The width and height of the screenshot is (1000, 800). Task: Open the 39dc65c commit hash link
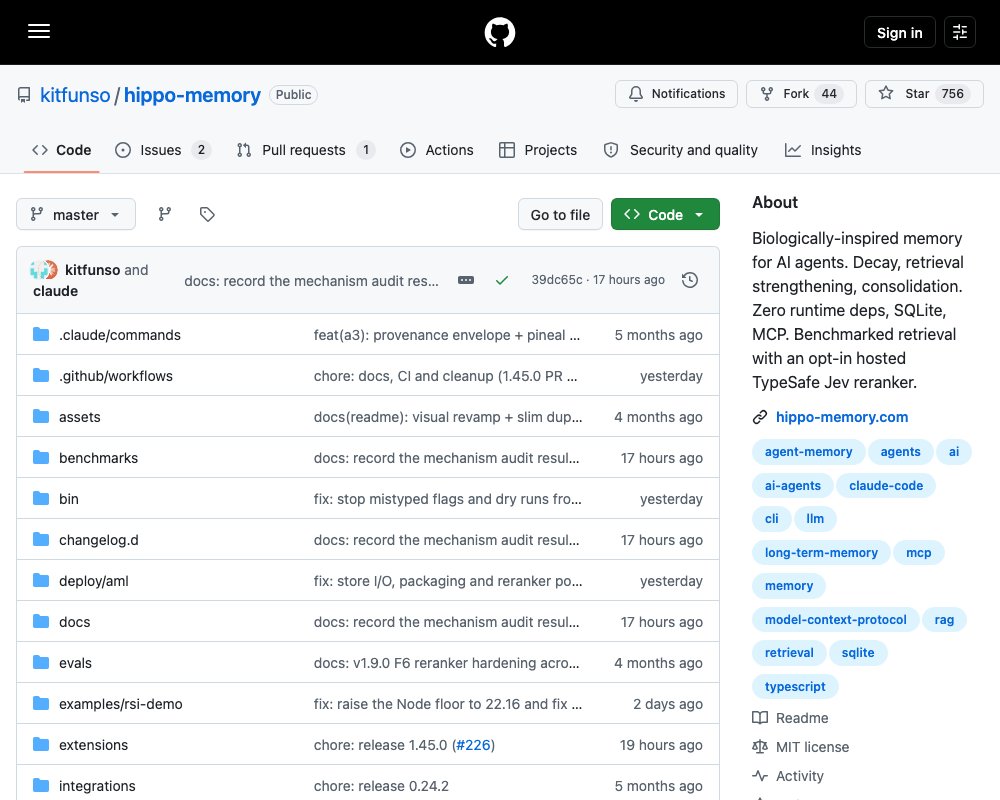pyautogui.click(x=557, y=279)
